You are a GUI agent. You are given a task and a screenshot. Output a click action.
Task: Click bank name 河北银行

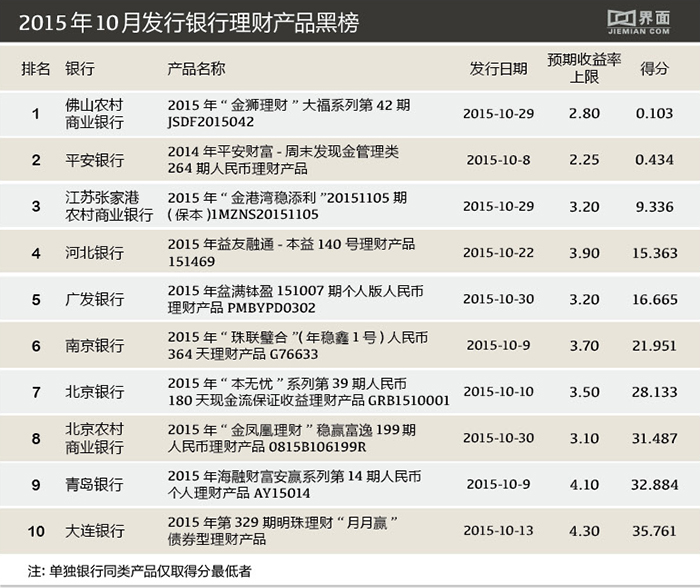pyautogui.click(x=95, y=253)
